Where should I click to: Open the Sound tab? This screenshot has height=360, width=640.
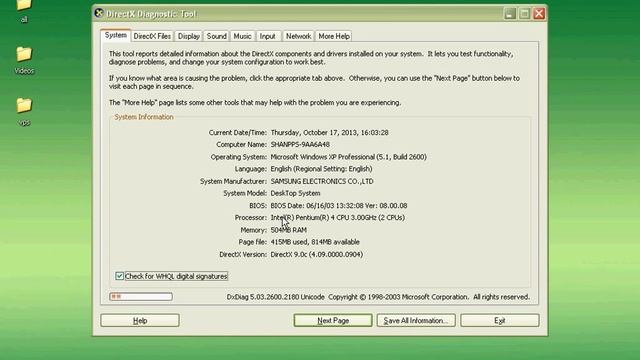click(x=216, y=36)
